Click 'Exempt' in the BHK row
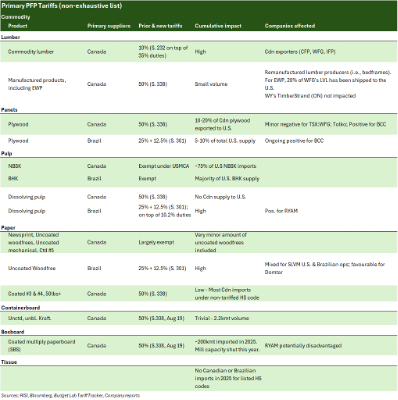Image resolution: width=398 pixels, height=400 pixels. [147, 178]
